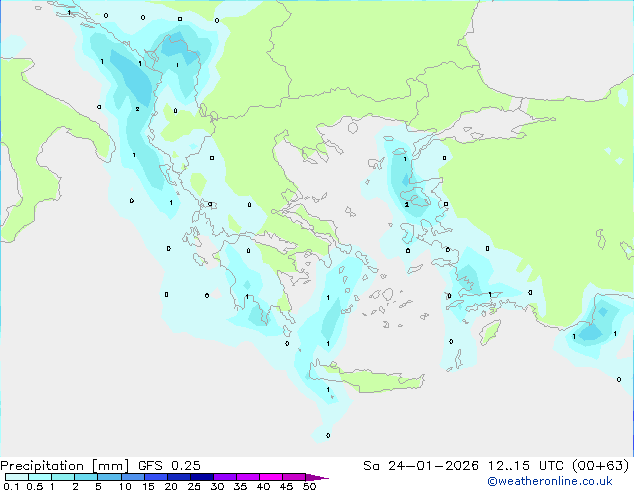Viewport: 634px width, 490px height.
Task: Pick the 45–50 mm legend color swatch
Action: coord(294,477)
